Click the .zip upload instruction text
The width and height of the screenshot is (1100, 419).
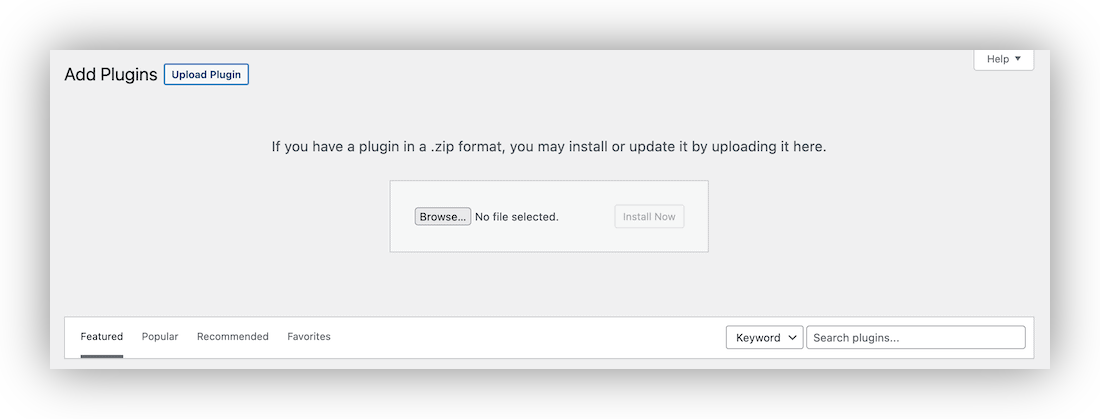tap(549, 147)
